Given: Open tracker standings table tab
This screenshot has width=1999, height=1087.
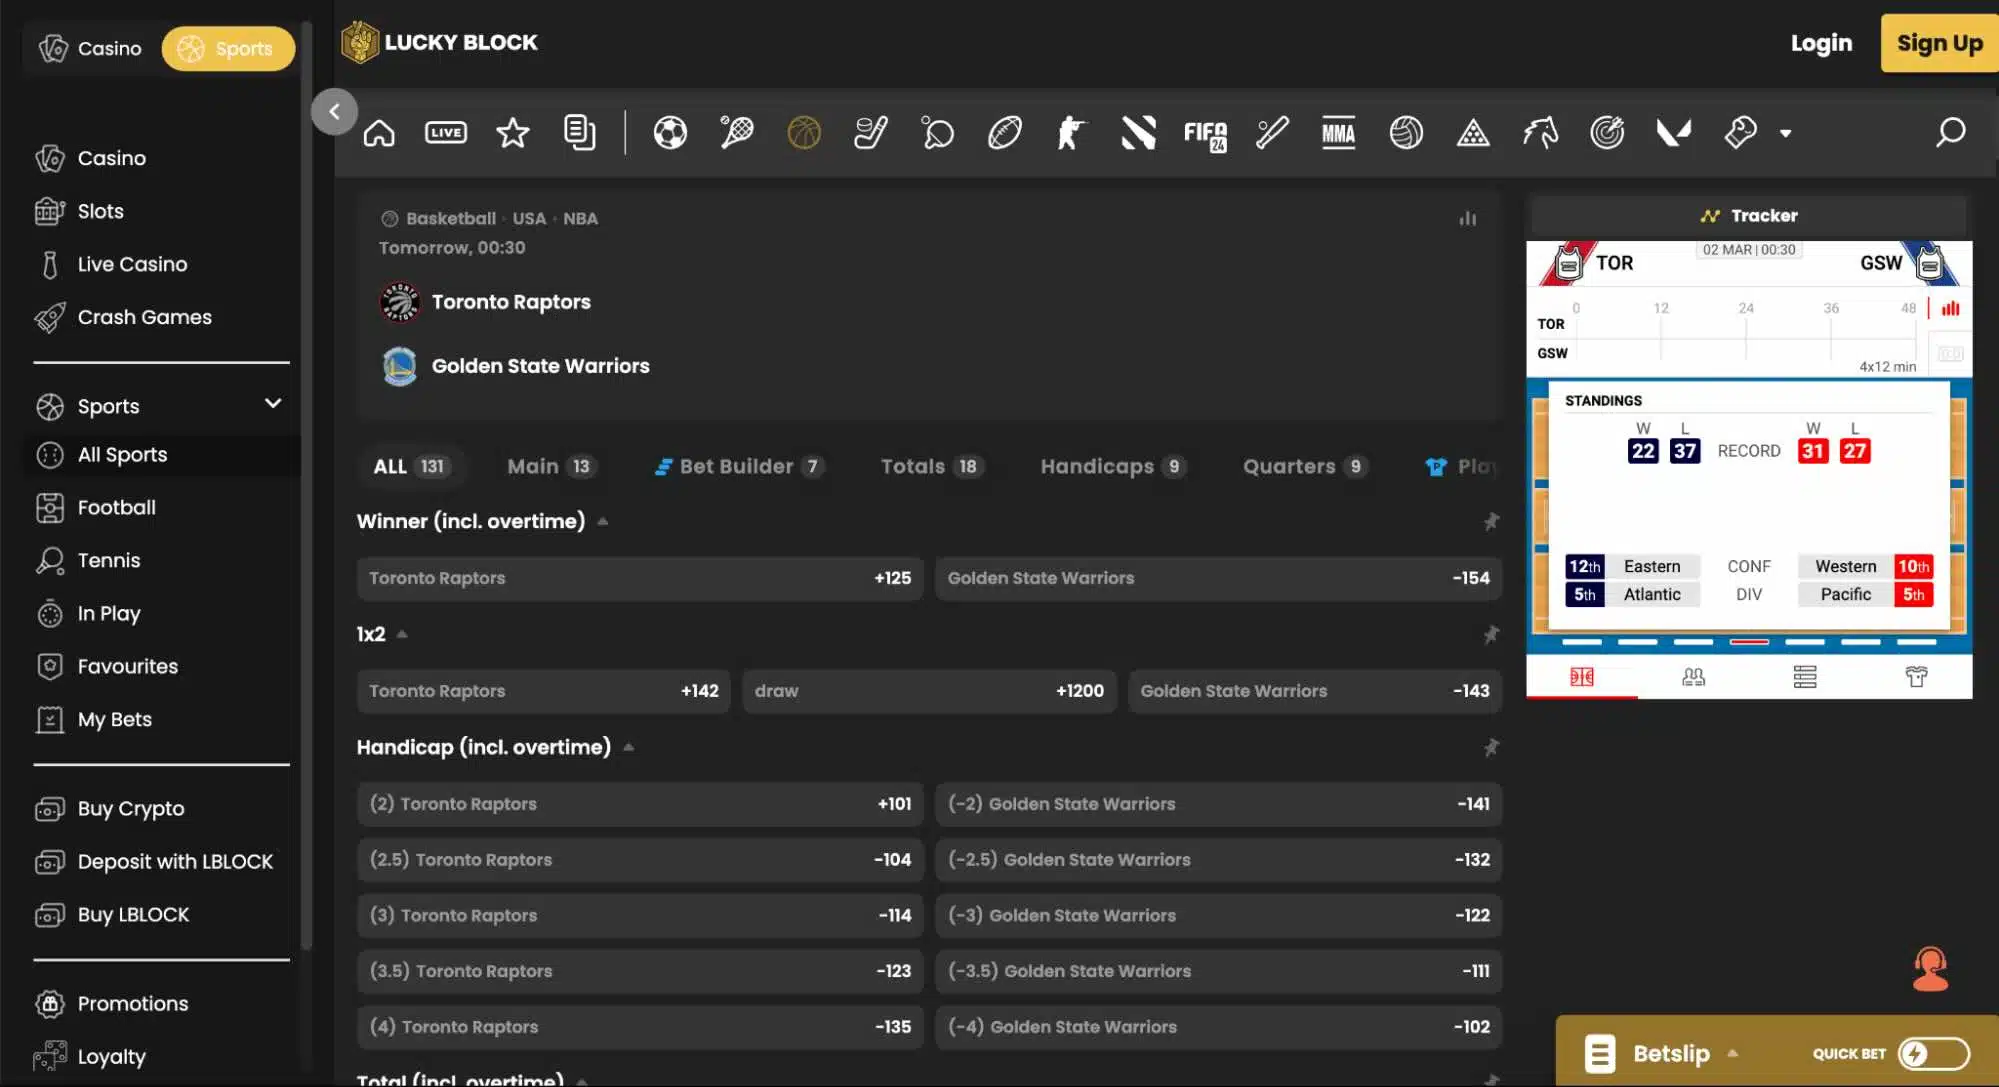Looking at the screenshot, I should [x=1805, y=677].
